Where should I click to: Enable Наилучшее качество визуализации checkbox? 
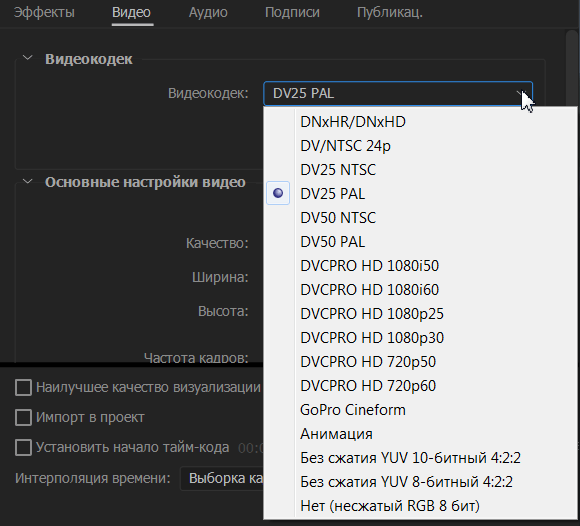[x=23, y=388]
